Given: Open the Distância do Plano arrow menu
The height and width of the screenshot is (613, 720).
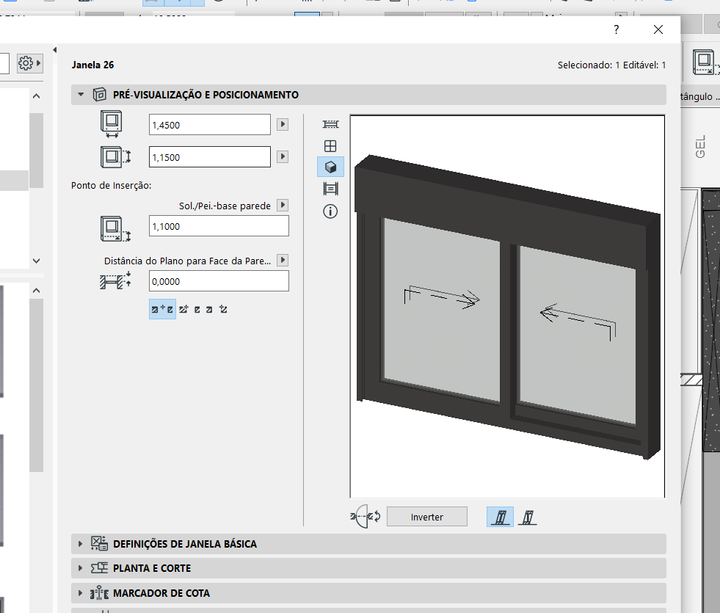Looking at the screenshot, I should (x=282, y=260).
